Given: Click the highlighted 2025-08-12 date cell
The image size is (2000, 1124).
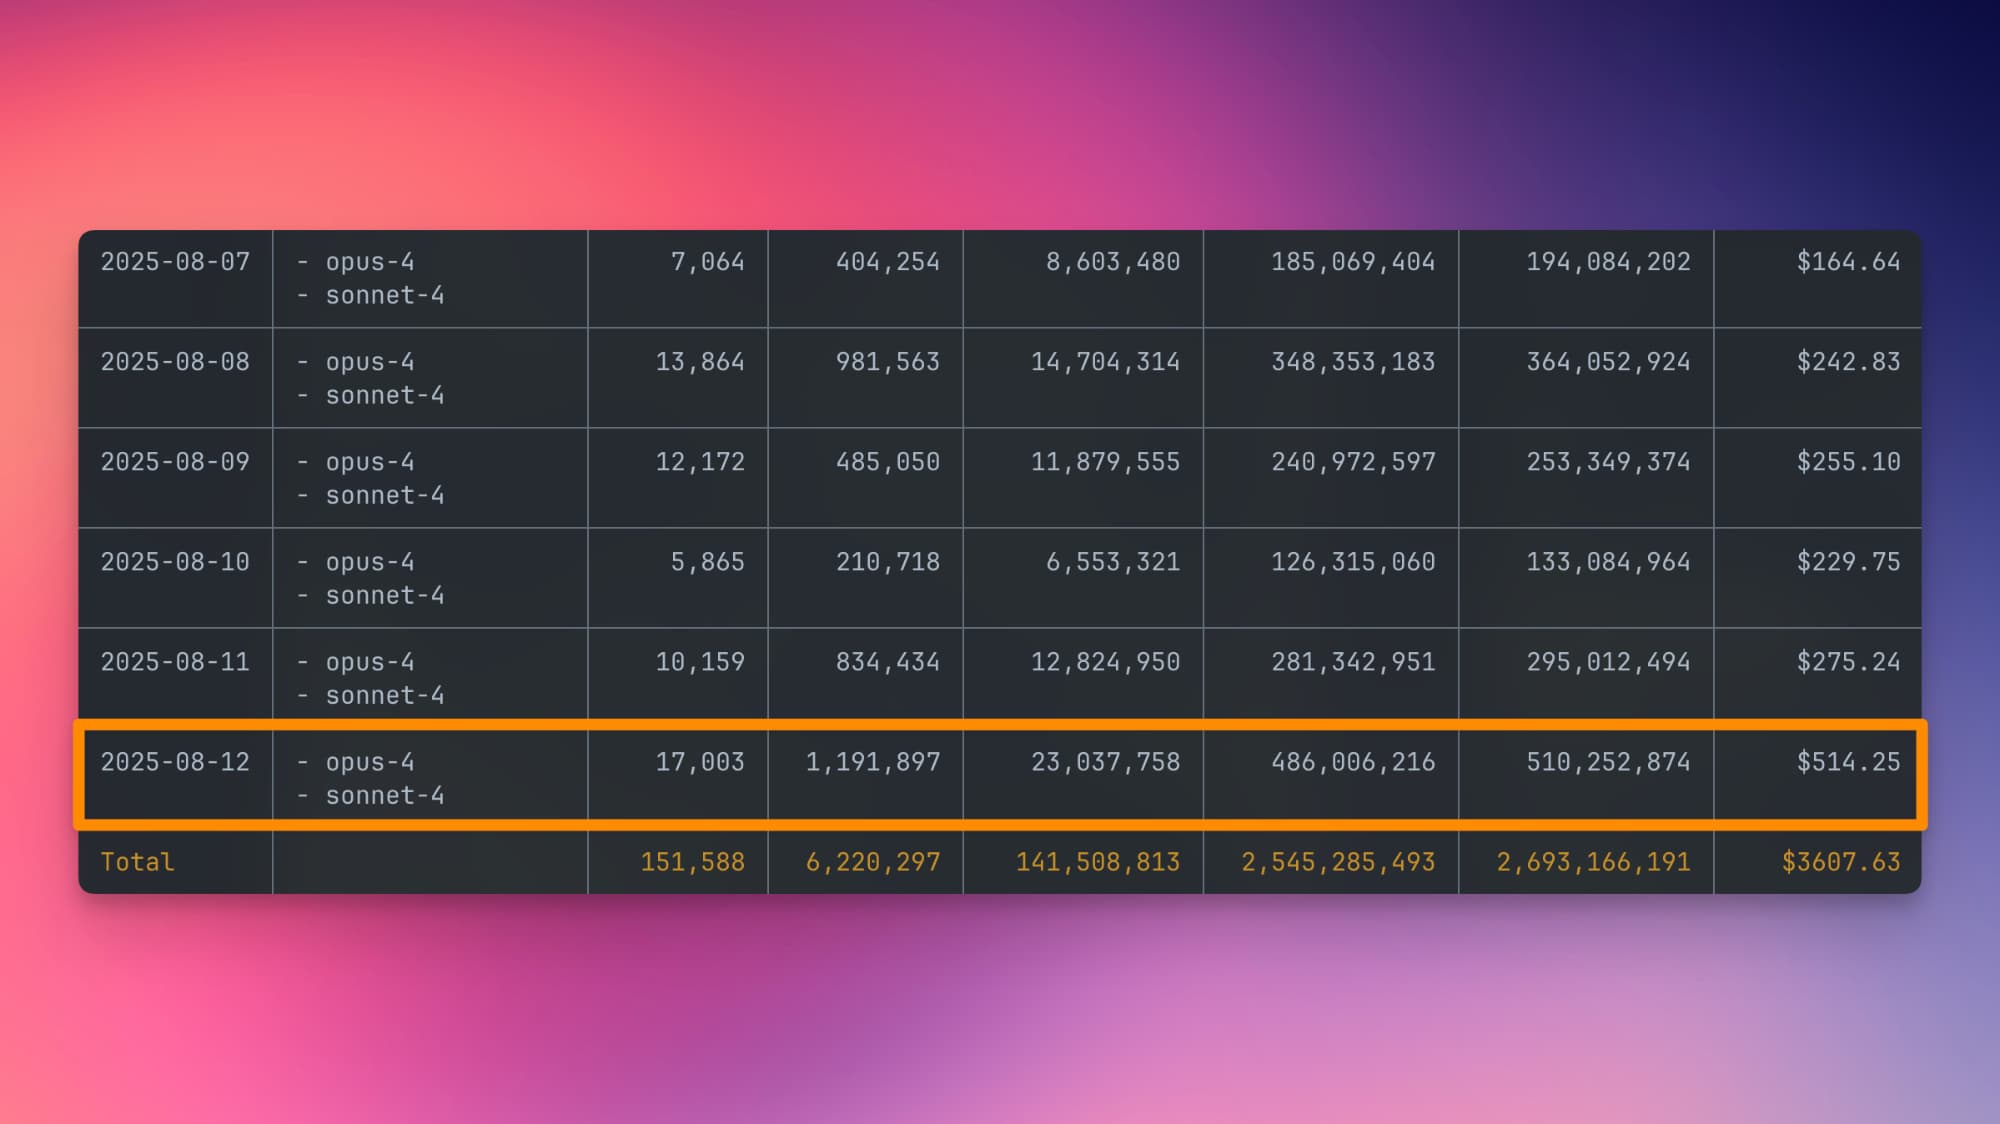Looking at the screenshot, I should coord(175,762).
